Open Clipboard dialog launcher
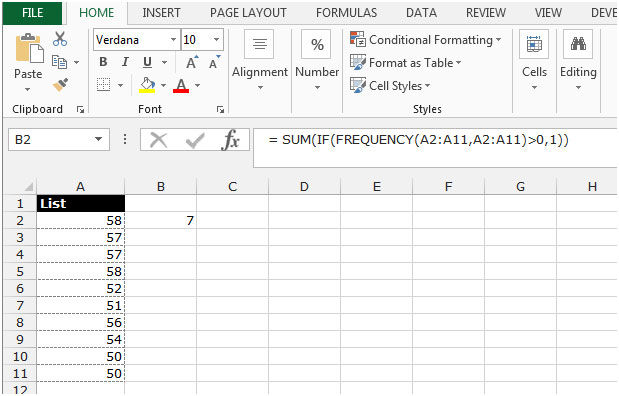The image size is (619, 396). click(x=81, y=110)
